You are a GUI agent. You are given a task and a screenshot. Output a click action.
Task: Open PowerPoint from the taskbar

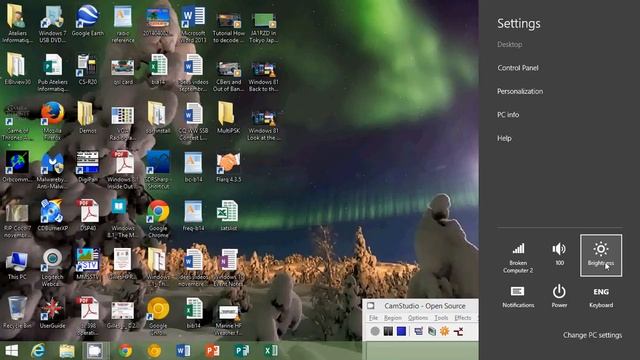[212, 351]
